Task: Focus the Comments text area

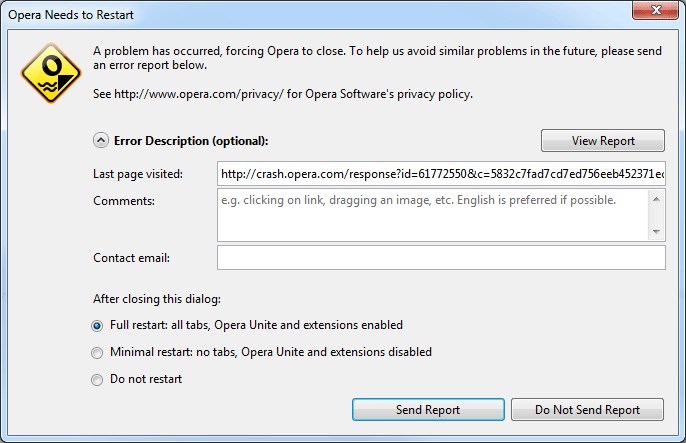Action: pyautogui.click(x=432, y=214)
